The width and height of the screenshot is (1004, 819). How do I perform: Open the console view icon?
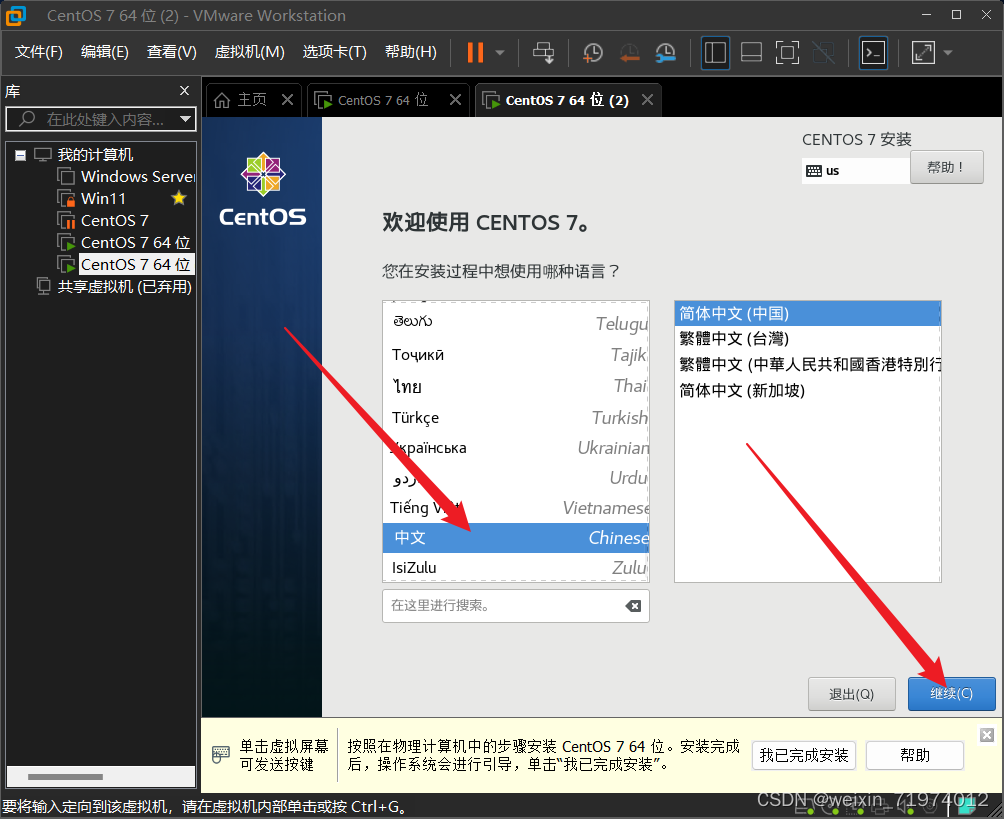tap(873, 53)
